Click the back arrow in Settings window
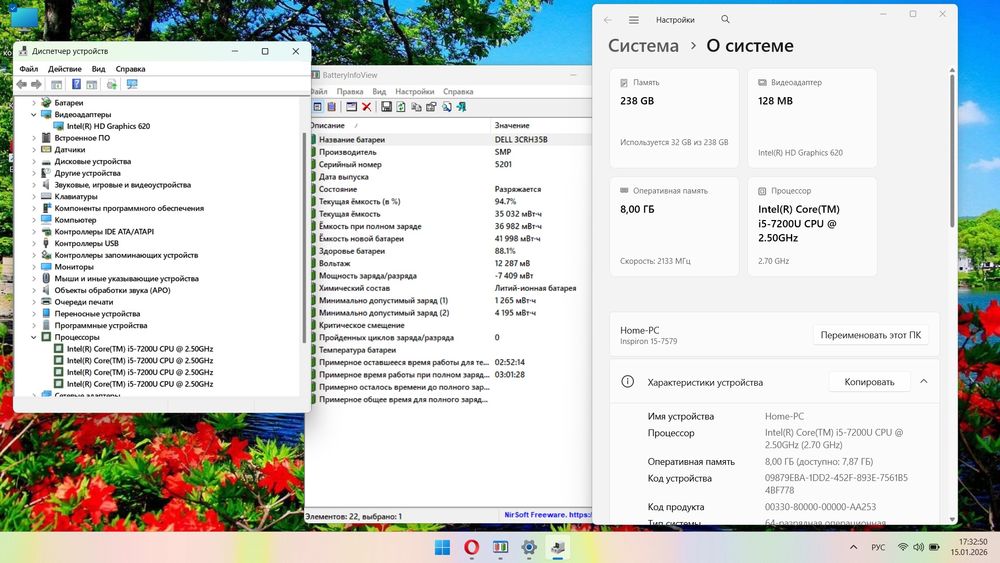 pos(608,20)
